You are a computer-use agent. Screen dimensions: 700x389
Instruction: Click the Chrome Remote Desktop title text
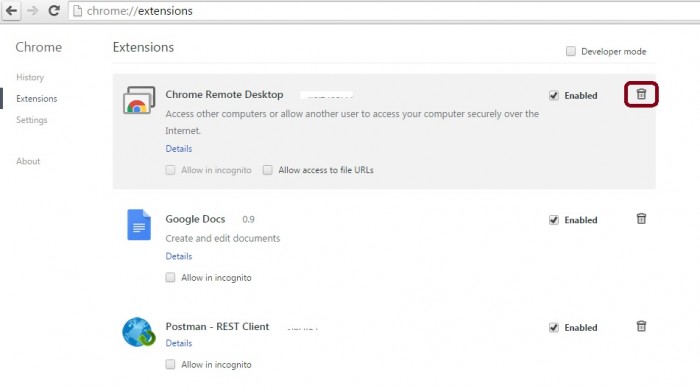click(x=224, y=95)
